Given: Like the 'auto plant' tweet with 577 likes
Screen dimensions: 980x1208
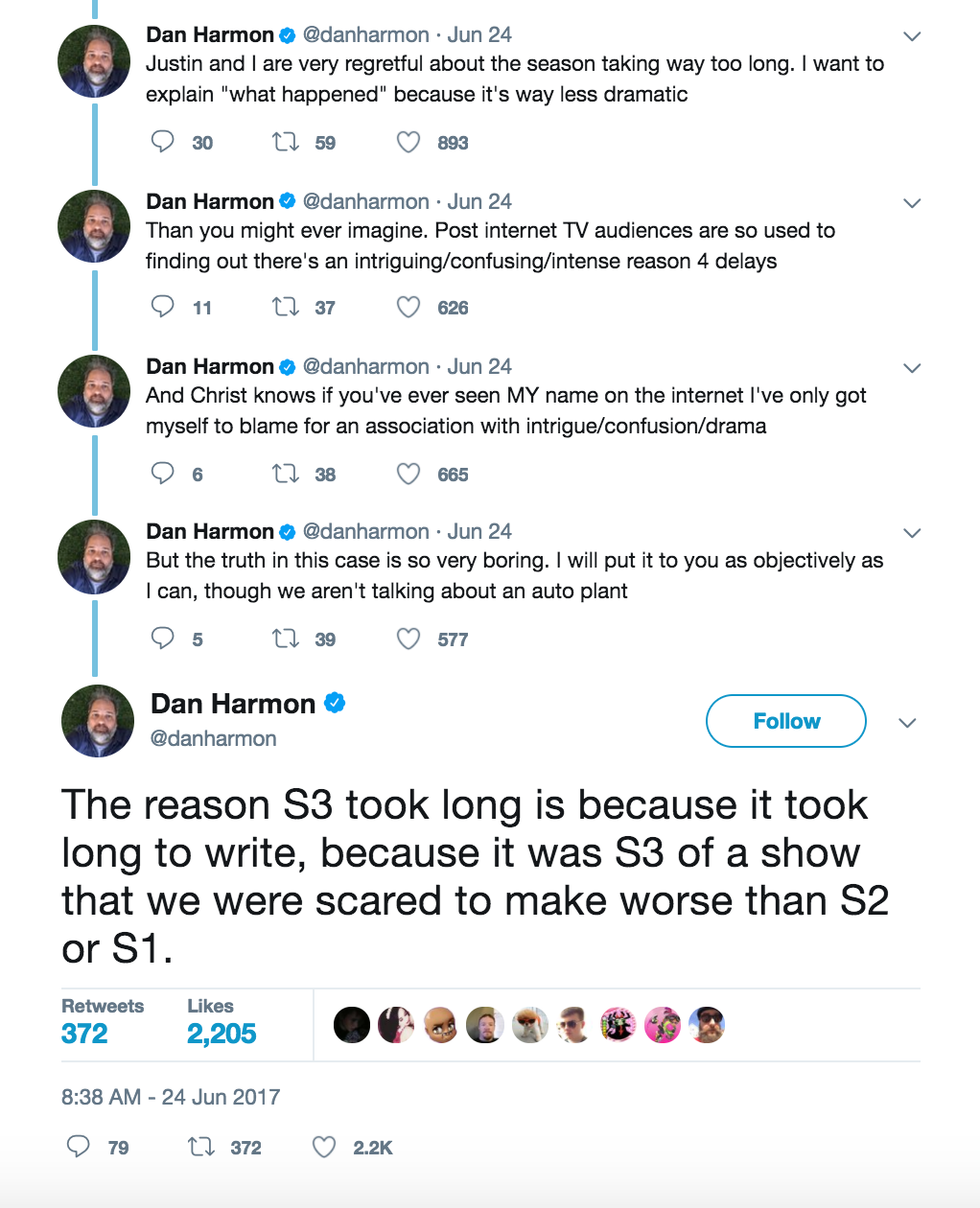Looking at the screenshot, I should pos(408,639).
